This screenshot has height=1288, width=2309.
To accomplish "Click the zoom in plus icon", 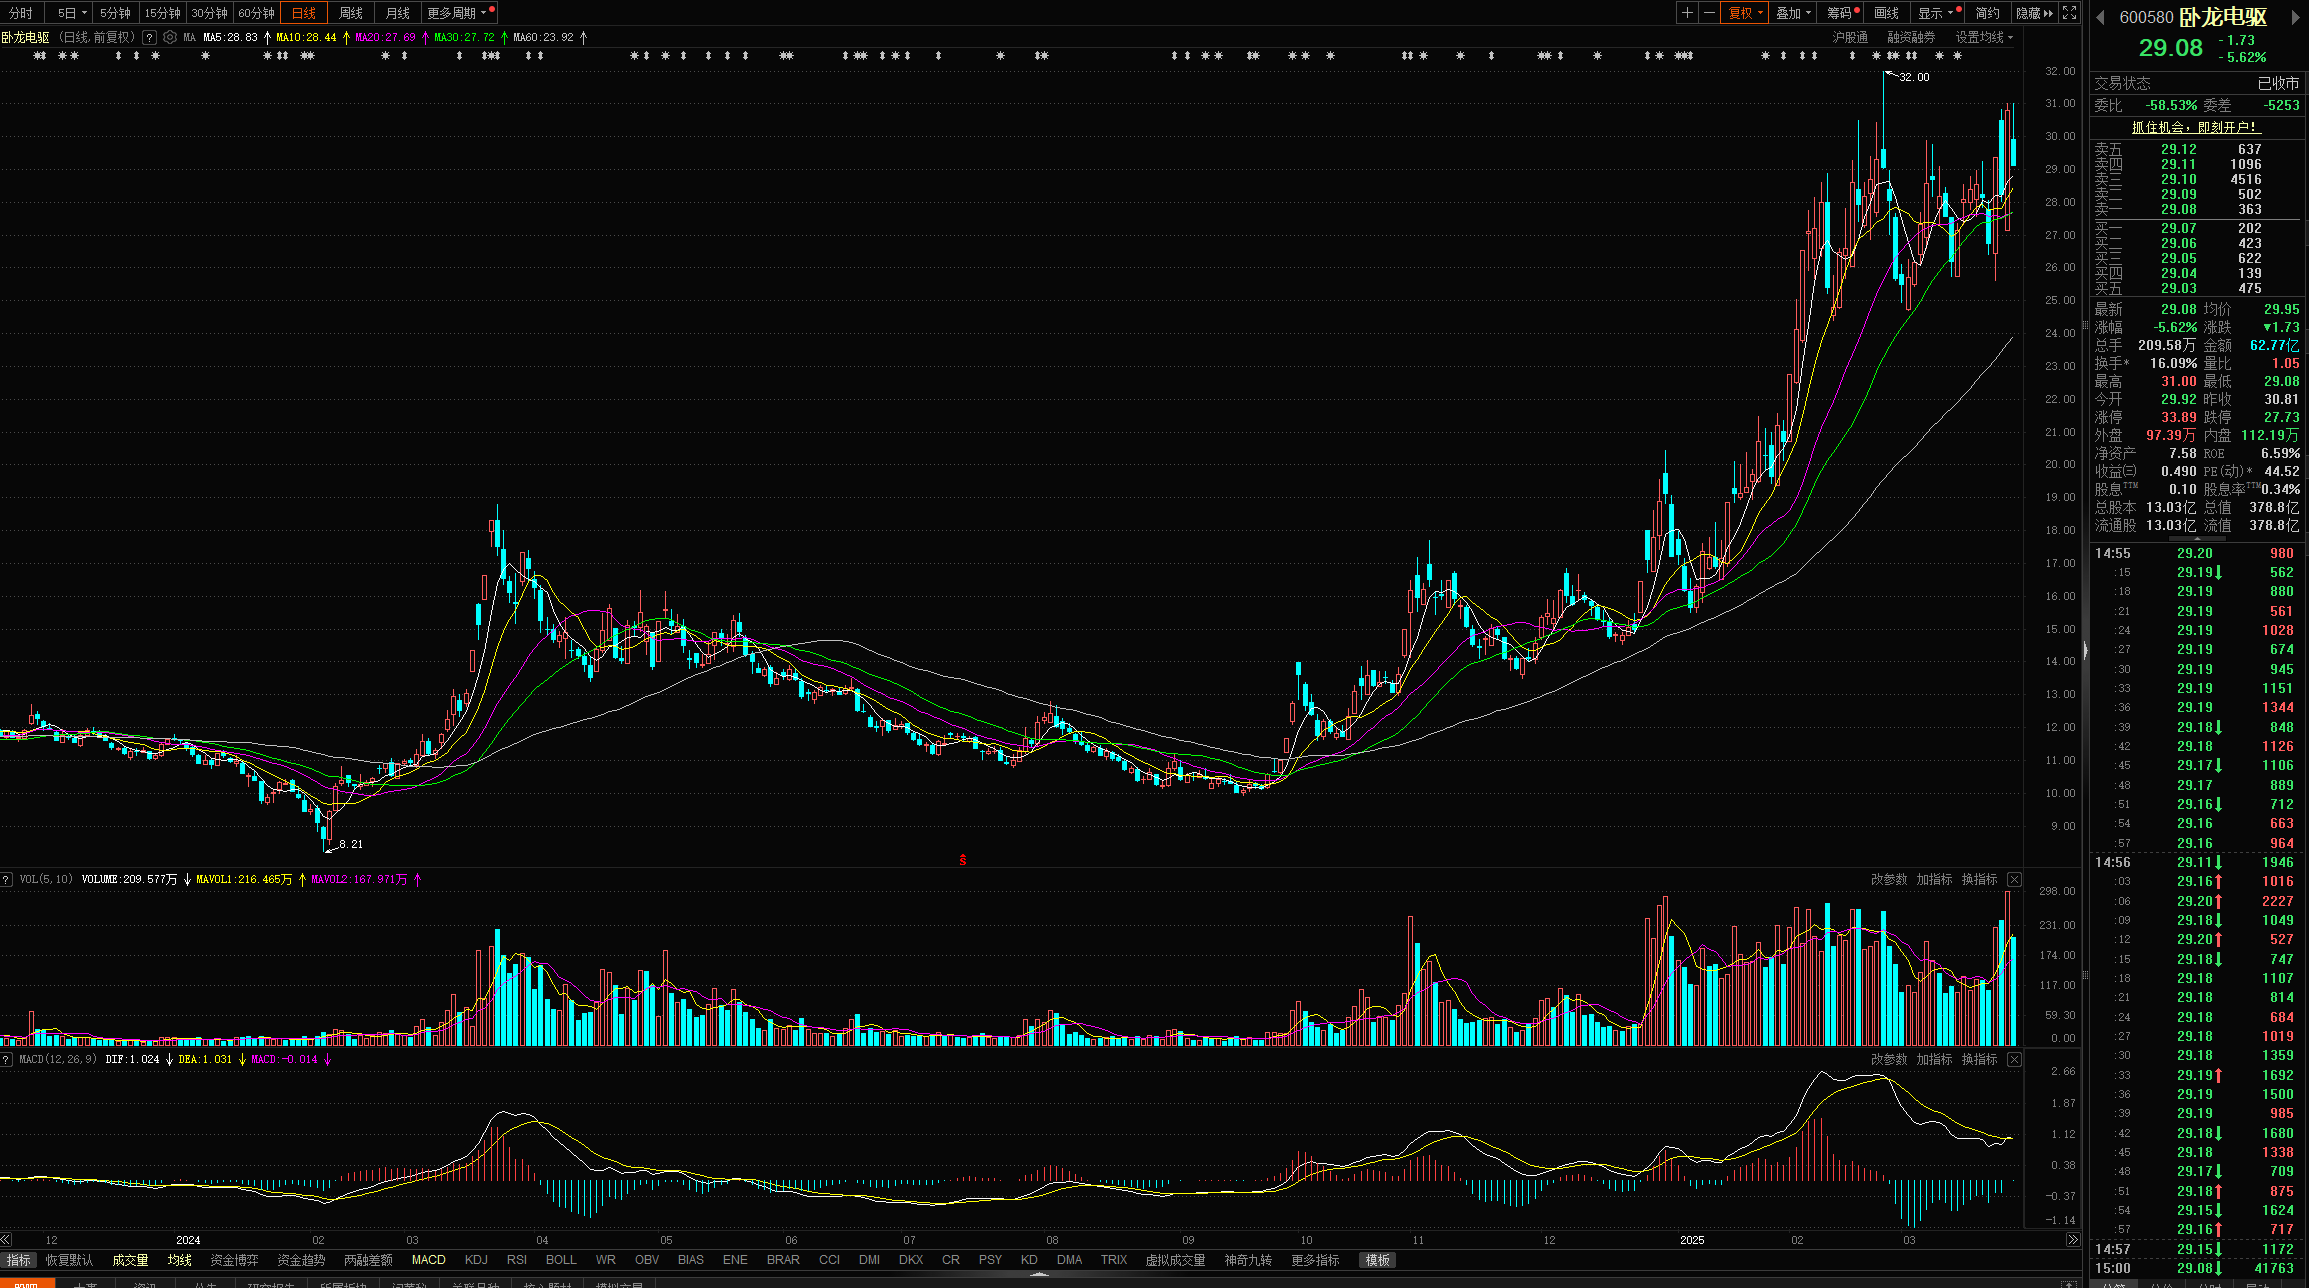I will tap(1687, 13).
